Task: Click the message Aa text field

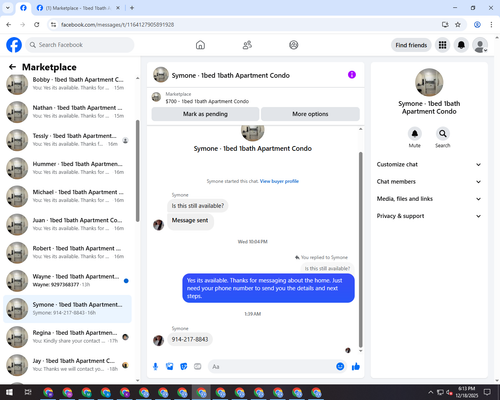Action: click(x=272, y=367)
